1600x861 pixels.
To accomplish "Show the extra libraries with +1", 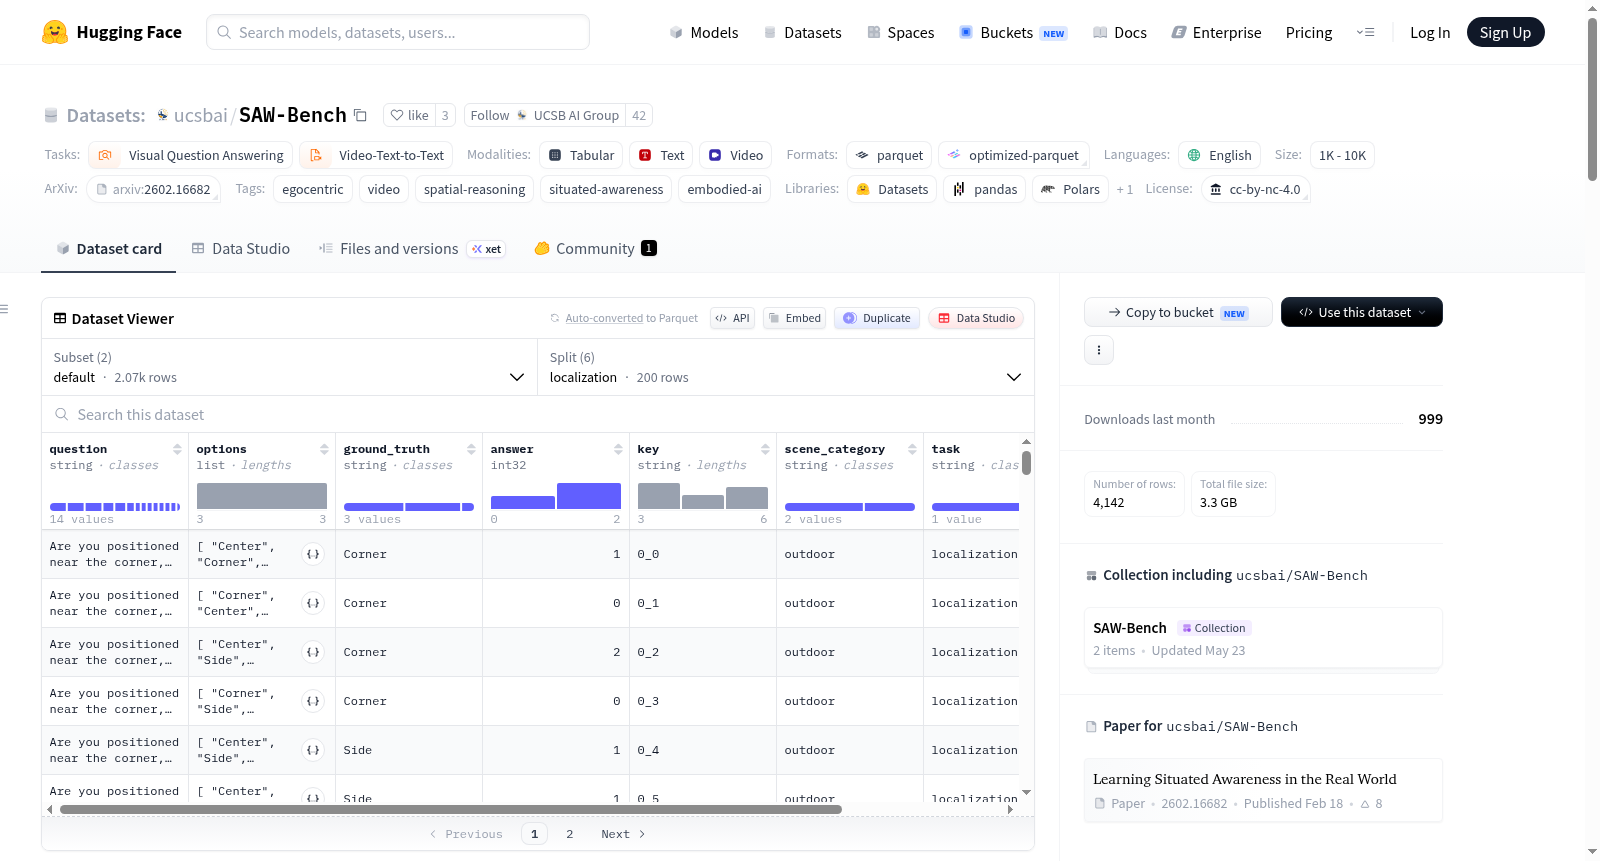I will pyautogui.click(x=1125, y=189).
